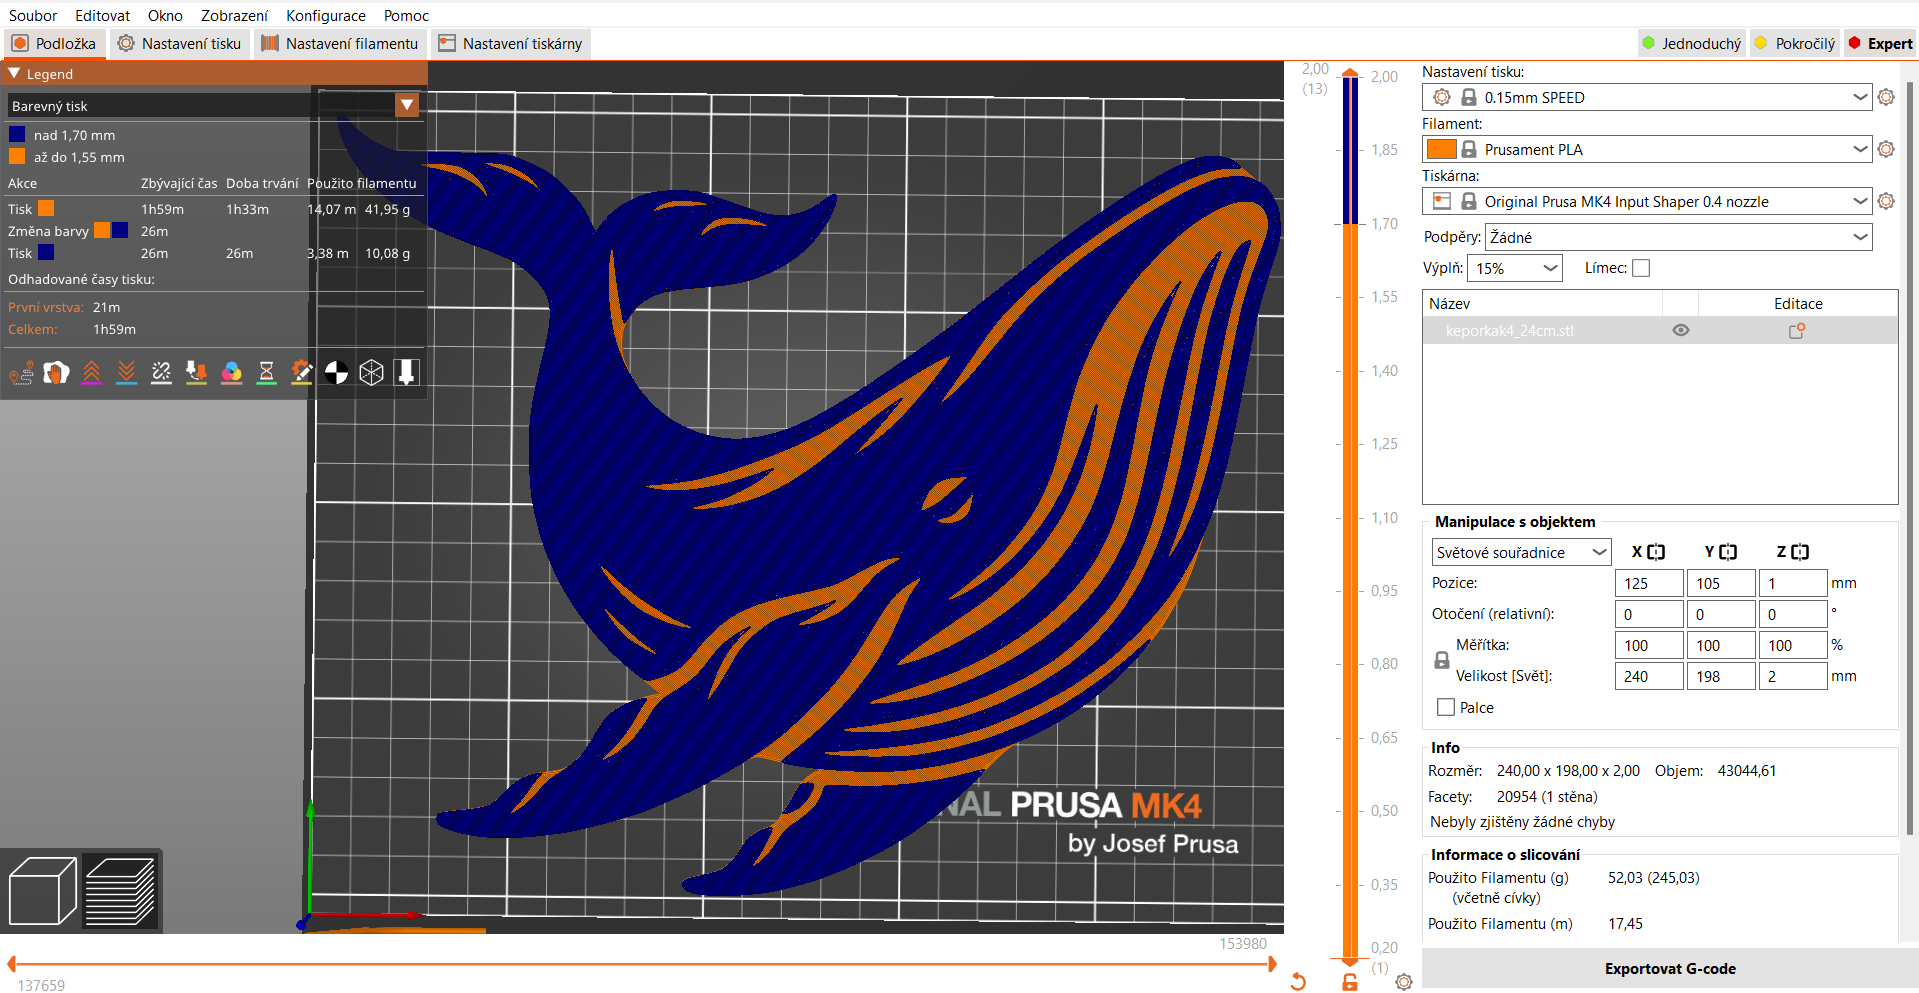1919x993 pixels.
Task: Reset Z axis using Z bracket icon
Action: point(1800,552)
